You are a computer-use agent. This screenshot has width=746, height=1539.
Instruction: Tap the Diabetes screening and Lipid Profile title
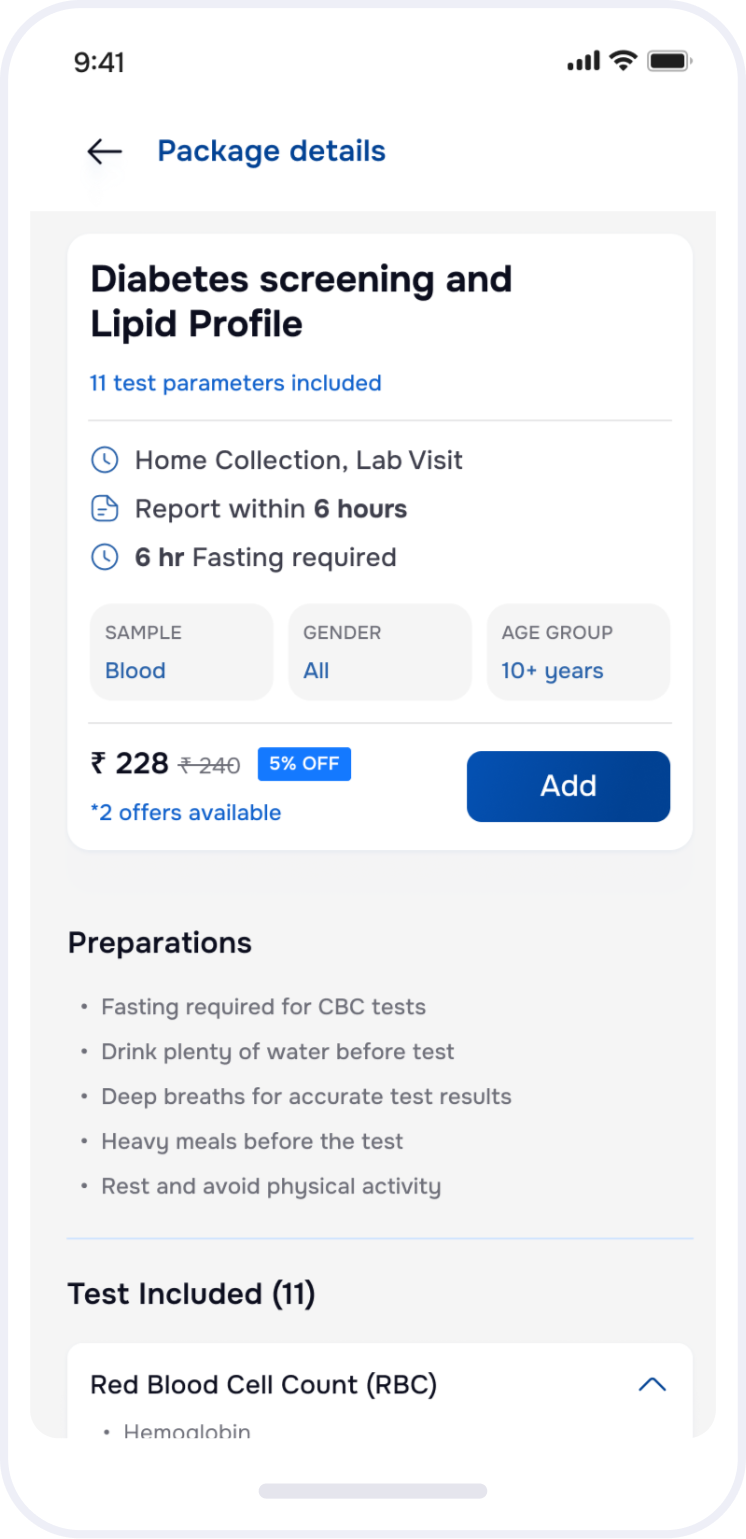point(301,301)
